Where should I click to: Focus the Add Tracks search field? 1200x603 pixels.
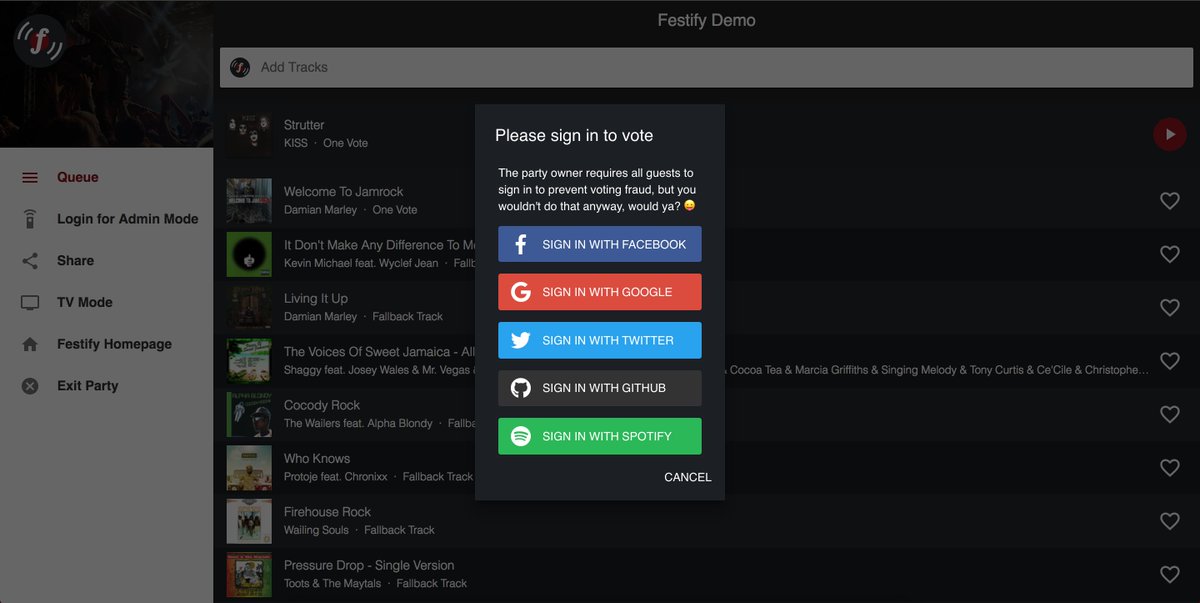pos(707,67)
